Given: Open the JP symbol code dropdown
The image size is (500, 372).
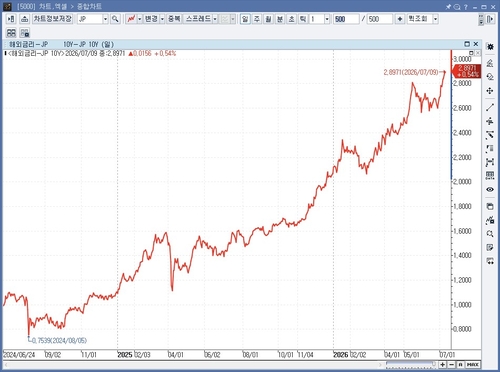Looking at the screenshot, I should (105, 19).
